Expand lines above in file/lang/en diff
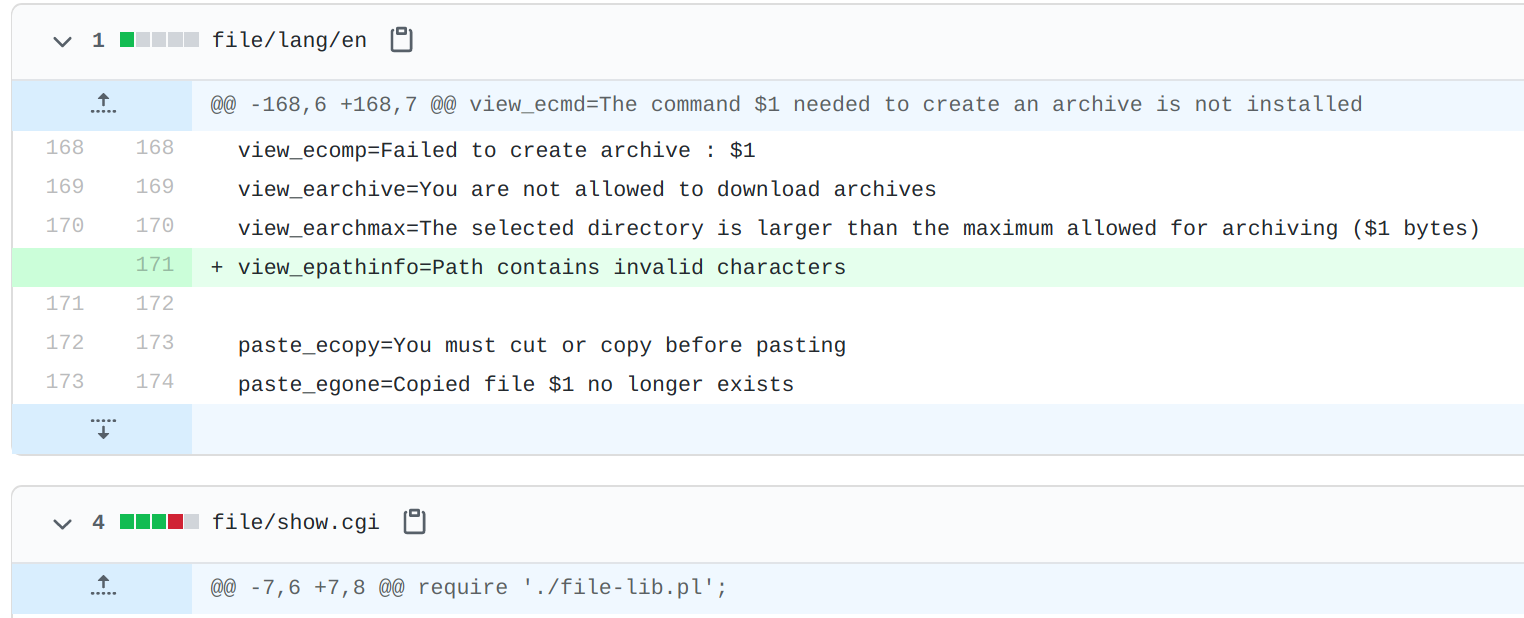 pyautogui.click(x=102, y=104)
